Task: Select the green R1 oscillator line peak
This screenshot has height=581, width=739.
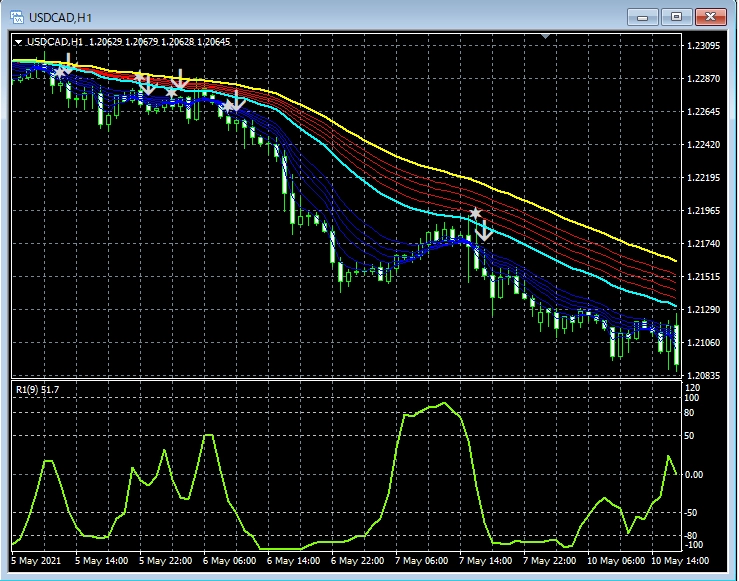Action: (443, 404)
